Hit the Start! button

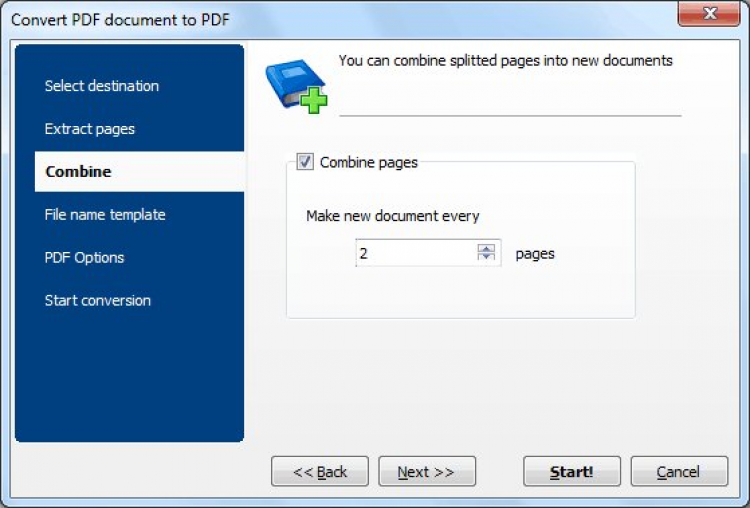[571, 472]
